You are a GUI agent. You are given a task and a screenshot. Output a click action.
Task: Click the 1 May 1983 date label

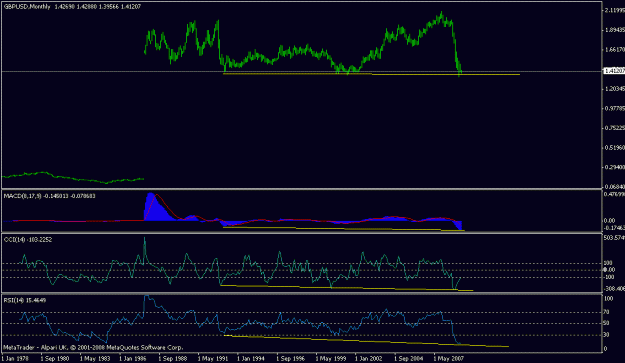click(95, 358)
